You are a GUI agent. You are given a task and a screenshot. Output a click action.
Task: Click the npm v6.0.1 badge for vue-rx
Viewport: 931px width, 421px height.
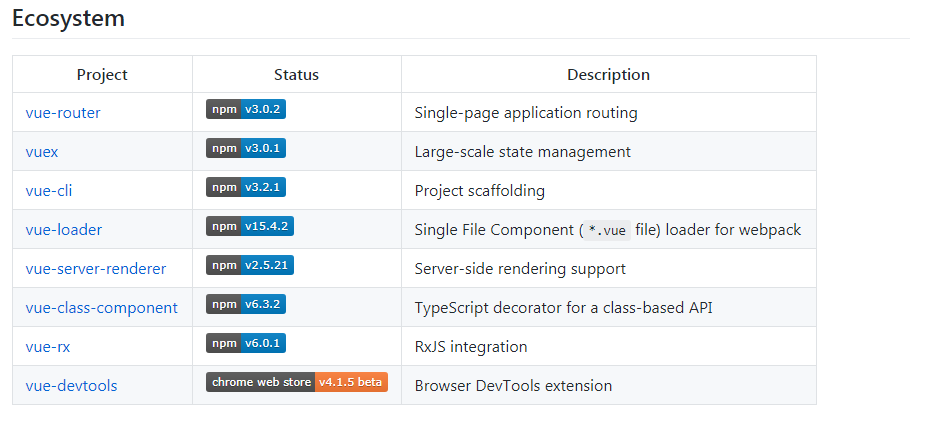246,343
